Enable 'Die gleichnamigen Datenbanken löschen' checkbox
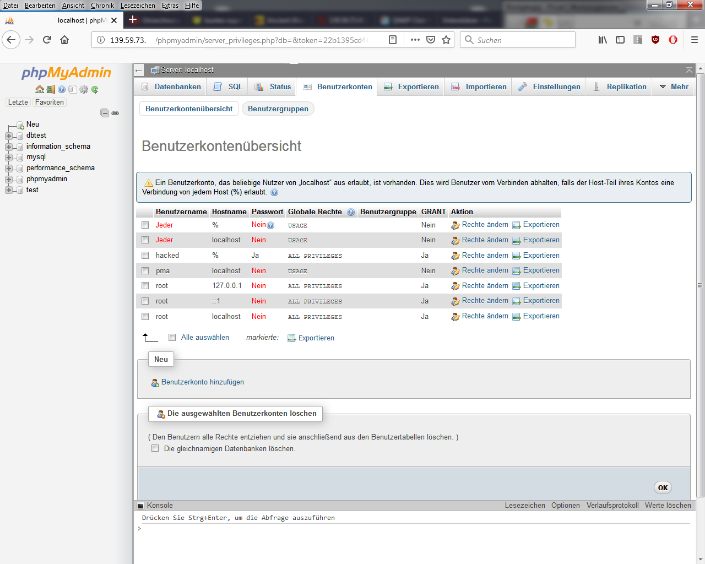 pos(154,449)
